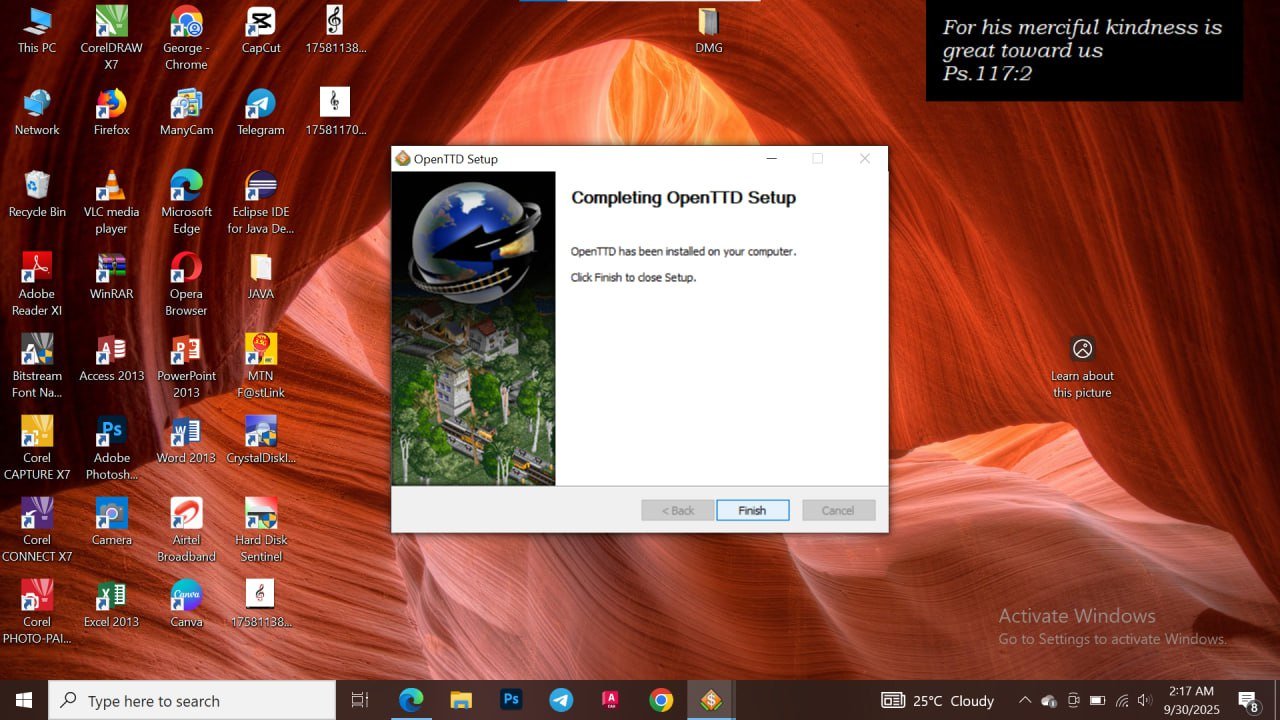Select the Bitstream Font Navigator shortcut
This screenshot has height=720, width=1280.
point(37,366)
